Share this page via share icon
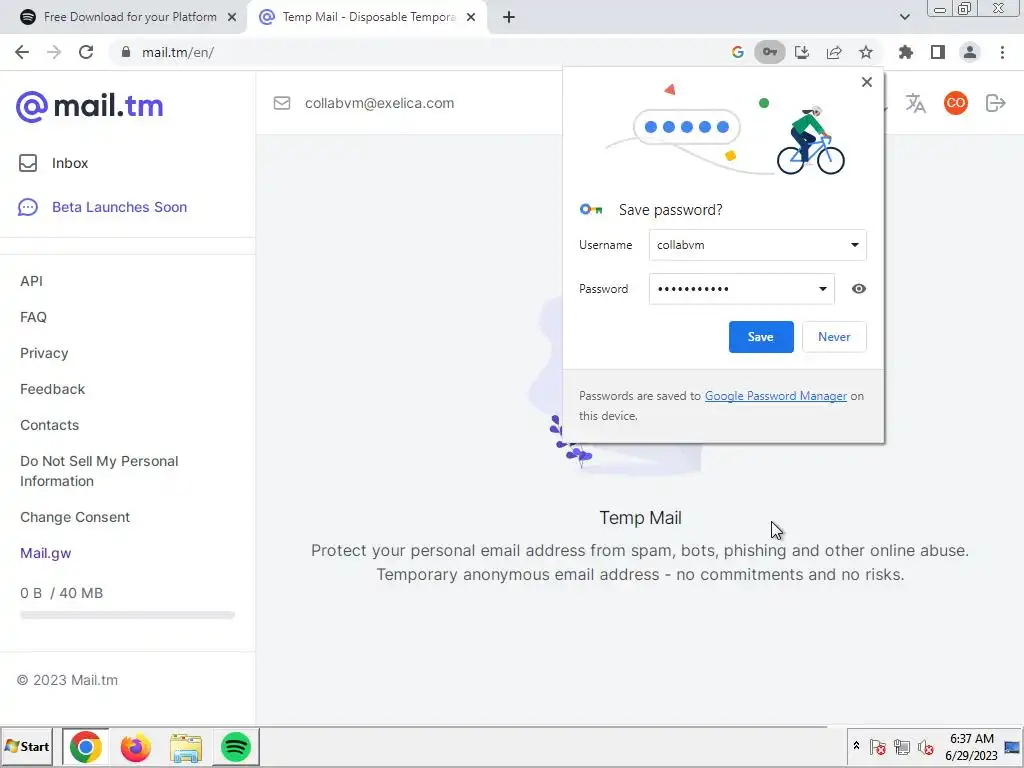Viewport: 1024px width, 768px height. coord(834,52)
